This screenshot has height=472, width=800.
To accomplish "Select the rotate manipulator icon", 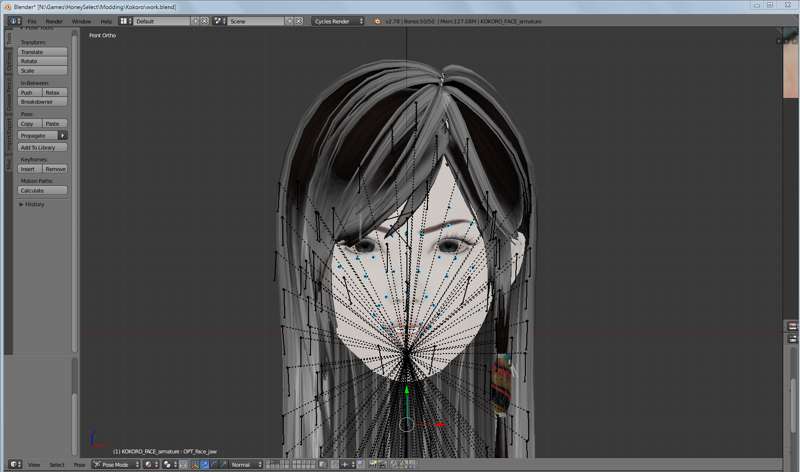I will pyautogui.click(x=214, y=464).
